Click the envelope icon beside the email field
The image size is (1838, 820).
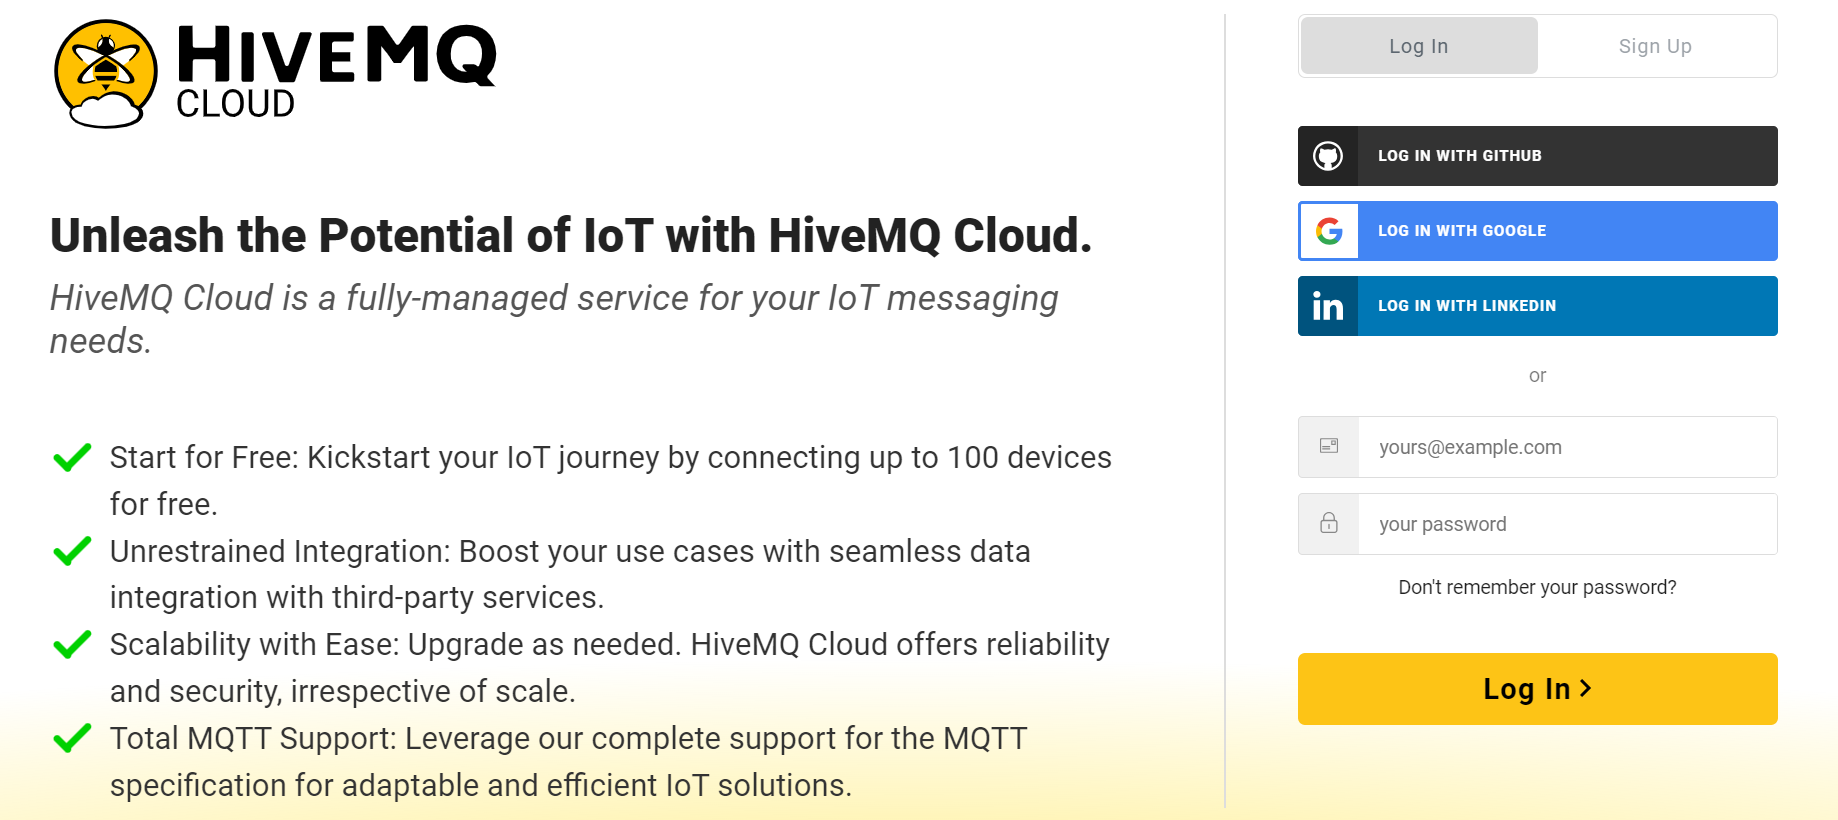point(1328,447)
